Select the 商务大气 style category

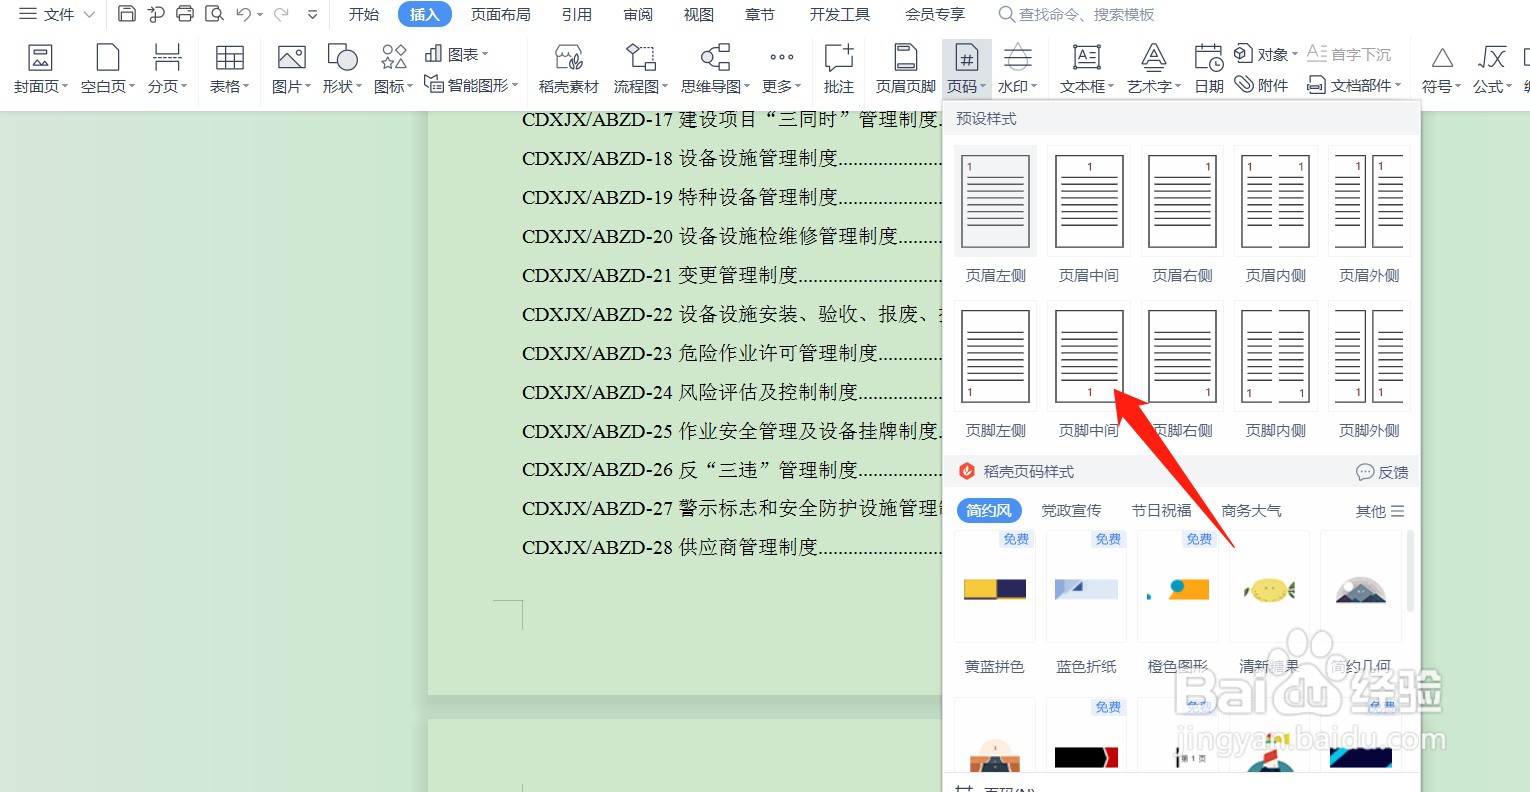(1251, 510)
